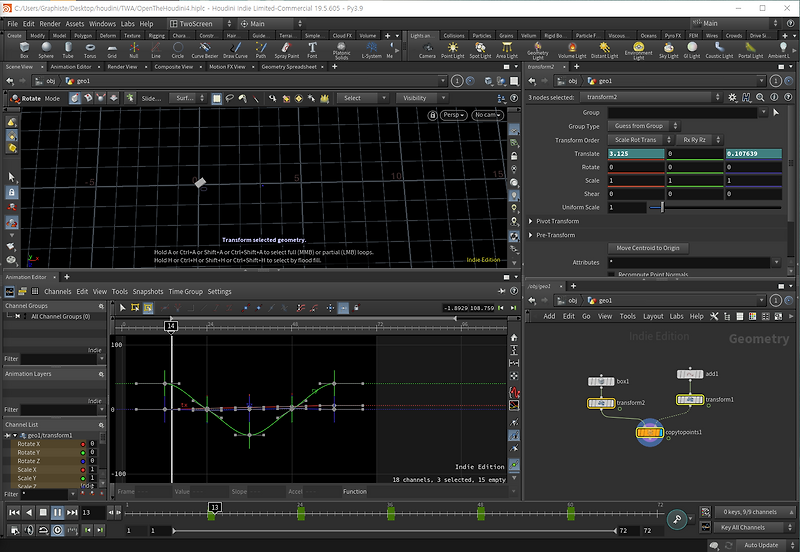The image size is (800, 552).
Task: Select the Torus shelf tool
Action: point(91,50)
